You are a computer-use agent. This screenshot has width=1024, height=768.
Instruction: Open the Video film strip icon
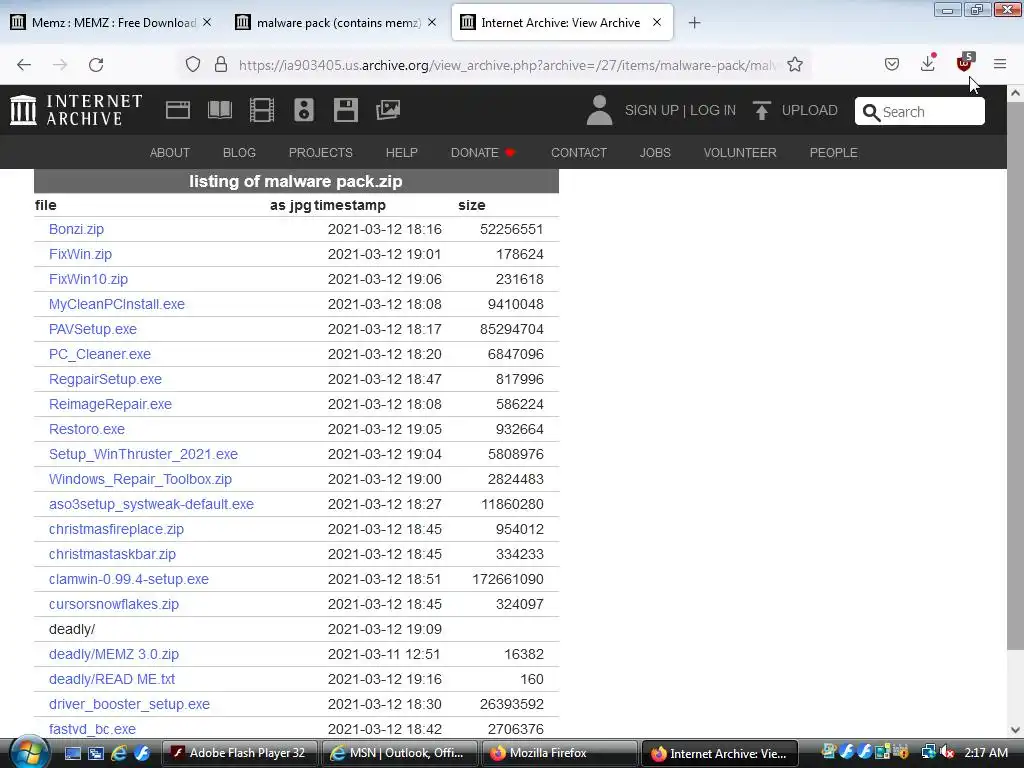coord(262,110)
